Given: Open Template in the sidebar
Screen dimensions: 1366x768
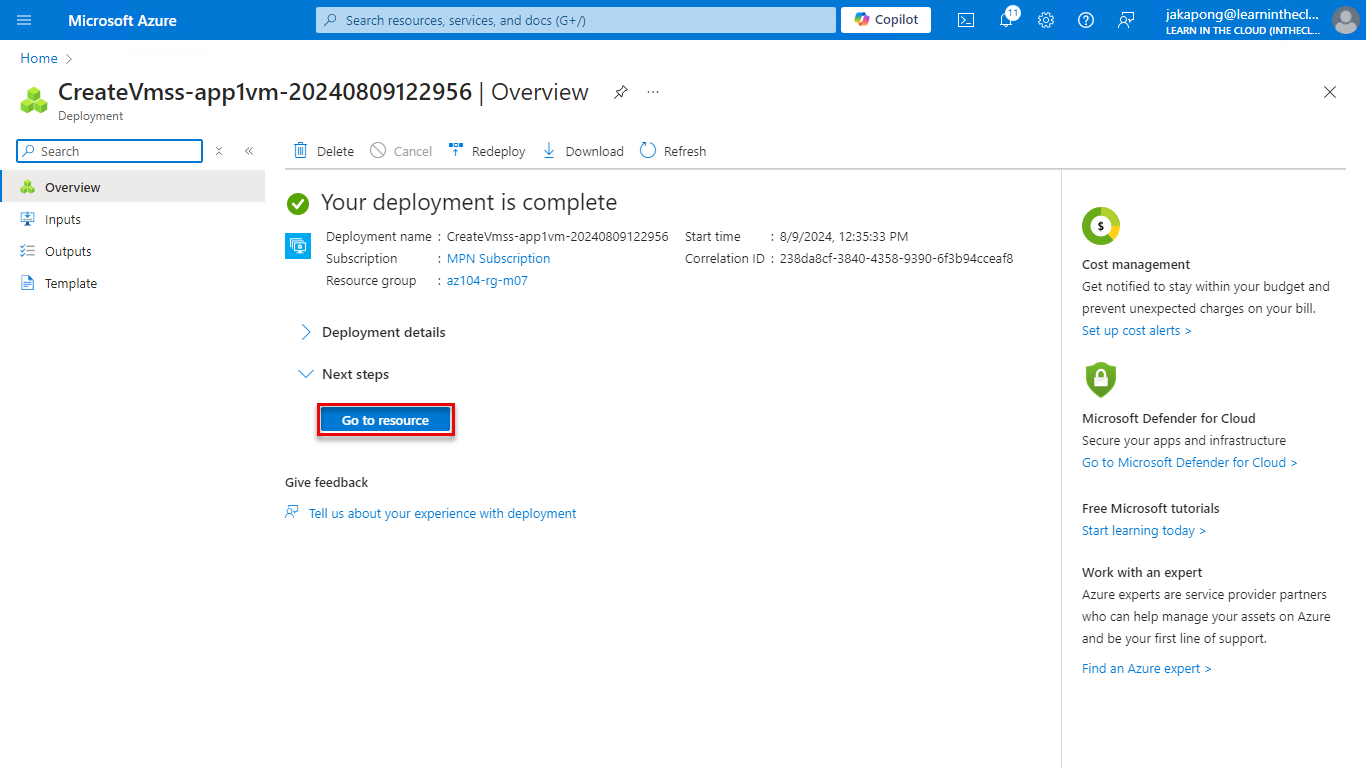Looking at the screenshot, I should (x=132, y=283).
